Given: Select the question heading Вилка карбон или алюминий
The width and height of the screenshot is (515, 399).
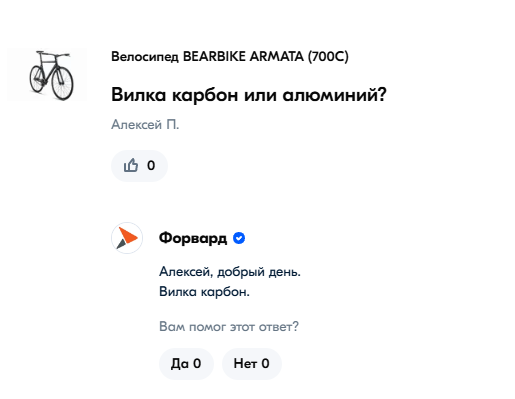Looking at the screenshot, I should tap(249, 95).
